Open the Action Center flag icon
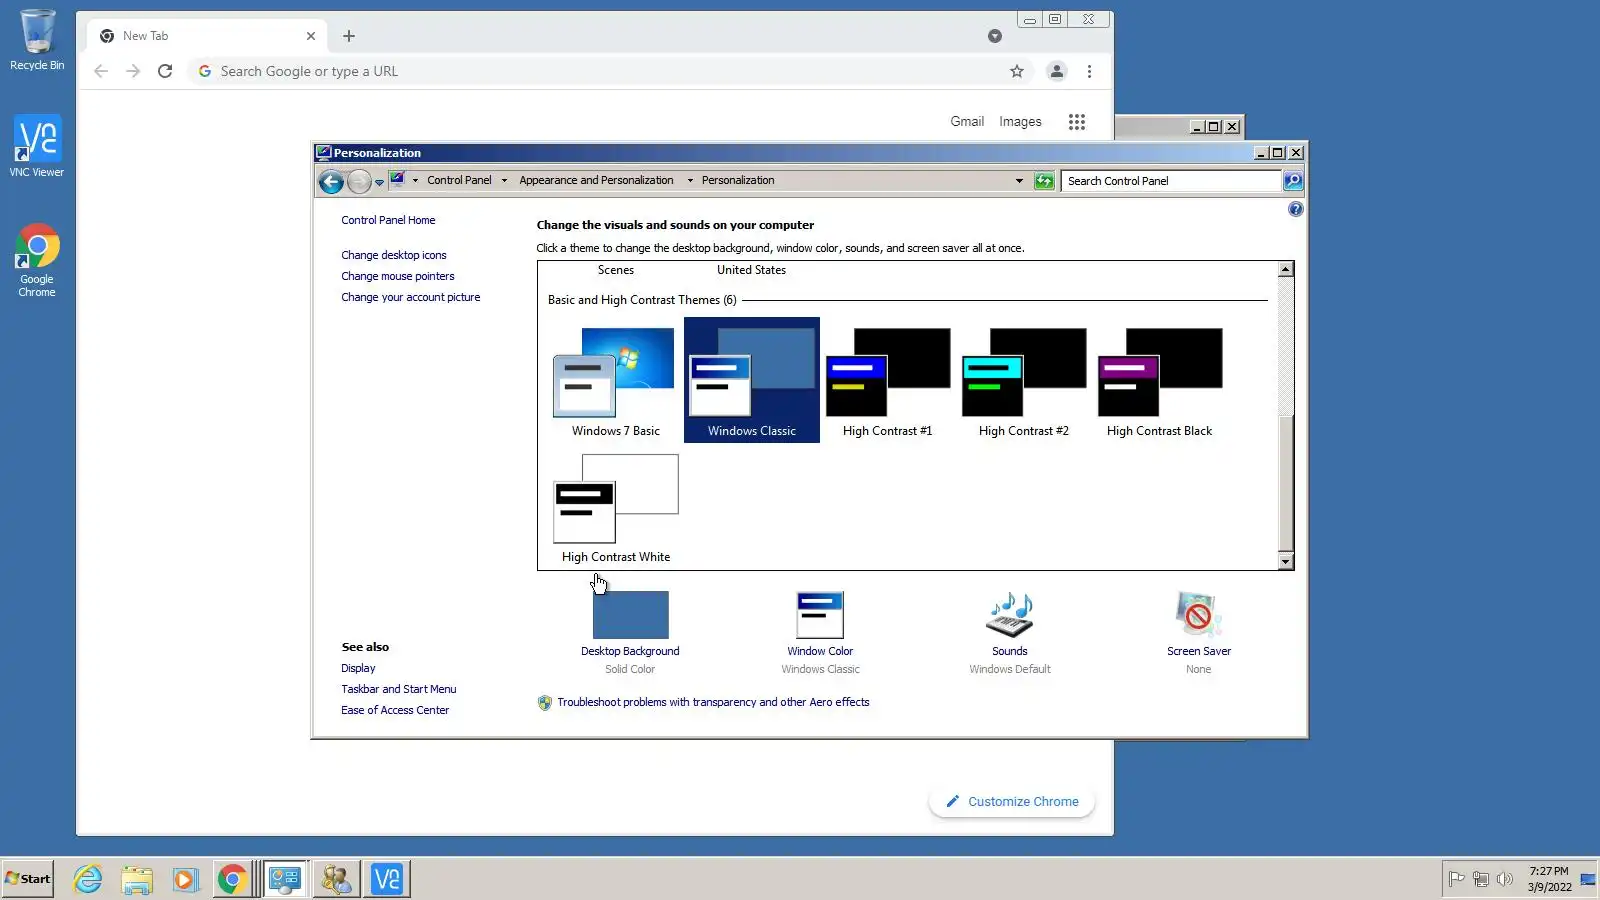This screenshot has height=900, width=1600. pos(1457,879)
